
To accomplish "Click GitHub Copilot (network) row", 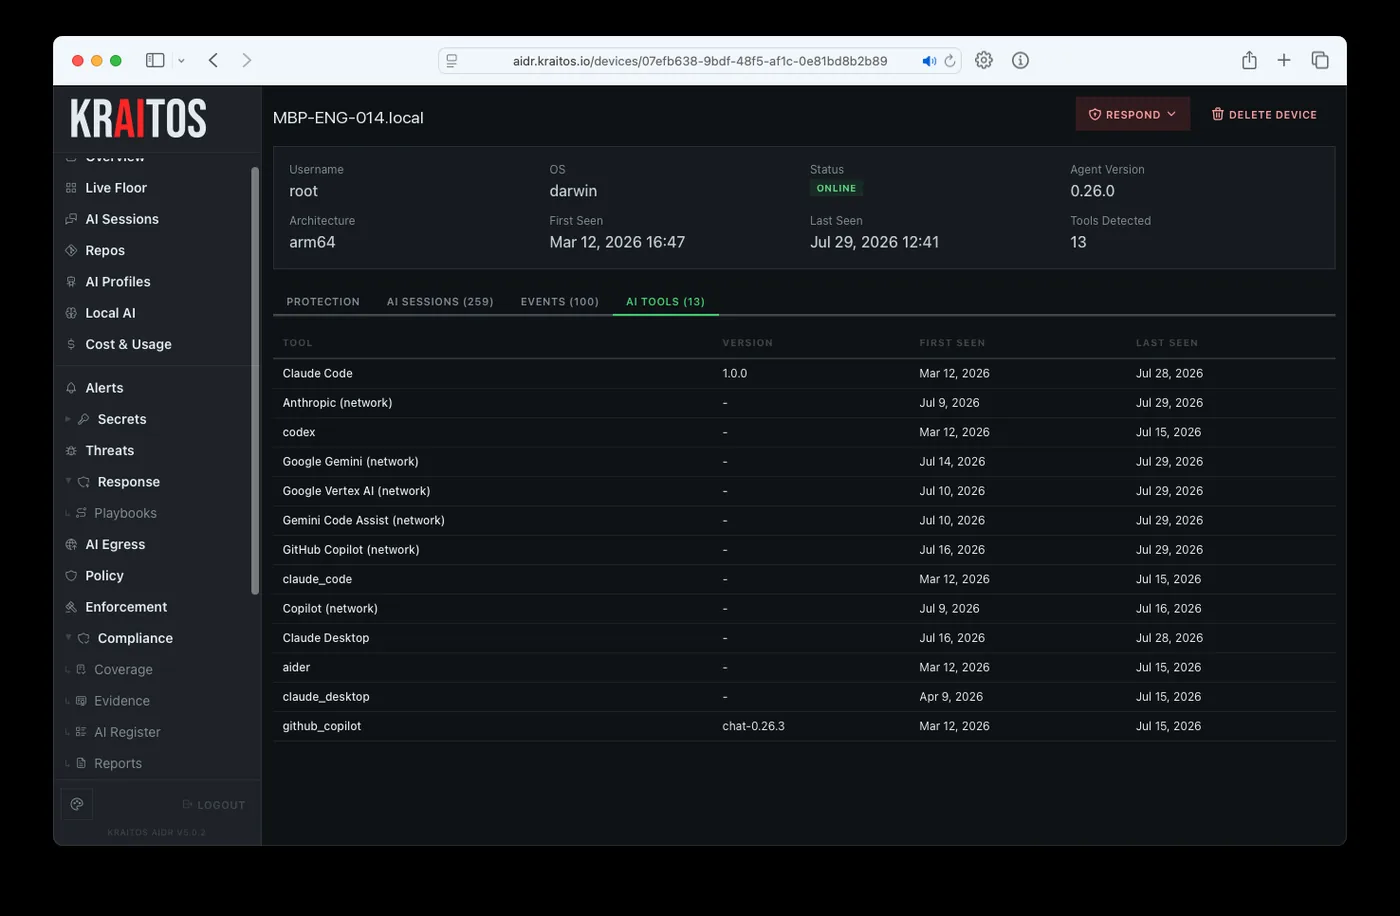I will [804, 550].
